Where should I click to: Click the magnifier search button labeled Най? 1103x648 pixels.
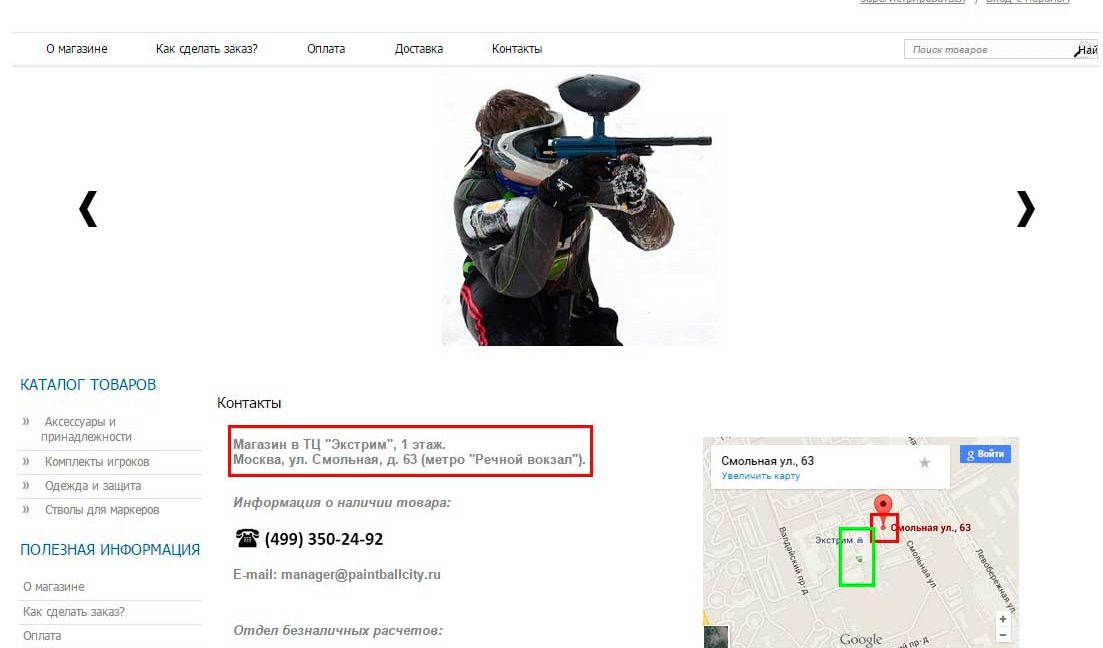pyautogui.click(x=1085, y=50)
